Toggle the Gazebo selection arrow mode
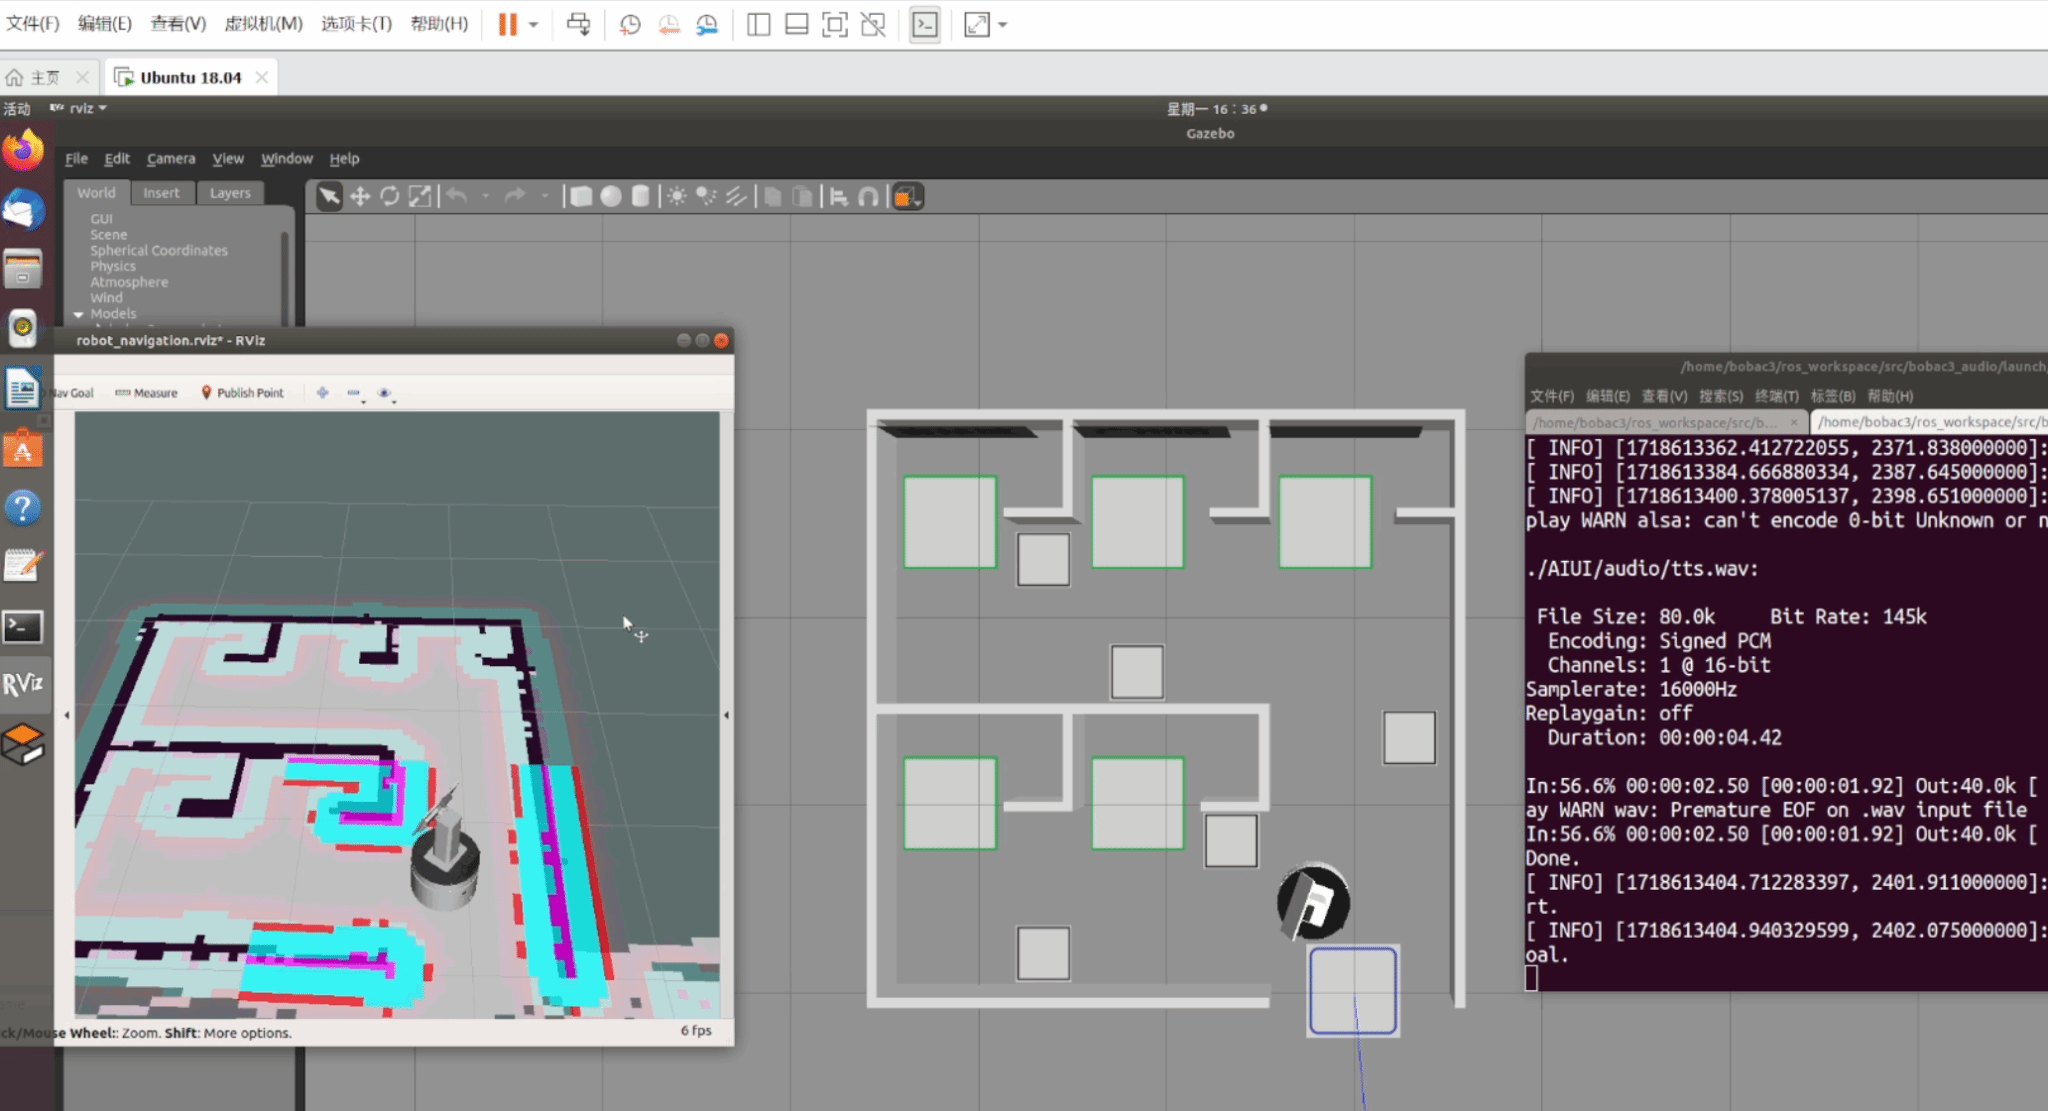This screenshot has height=1111, width=2048. click(329, 197)
